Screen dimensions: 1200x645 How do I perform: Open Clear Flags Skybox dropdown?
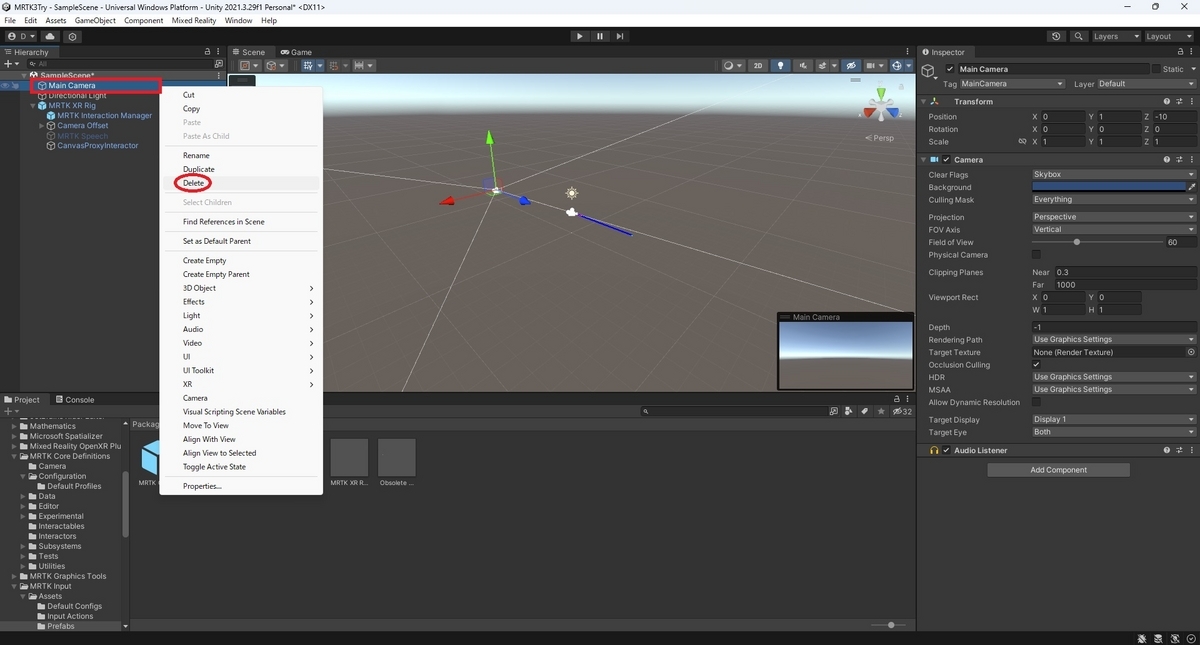pyautogui.click(x=1113, y=175)
